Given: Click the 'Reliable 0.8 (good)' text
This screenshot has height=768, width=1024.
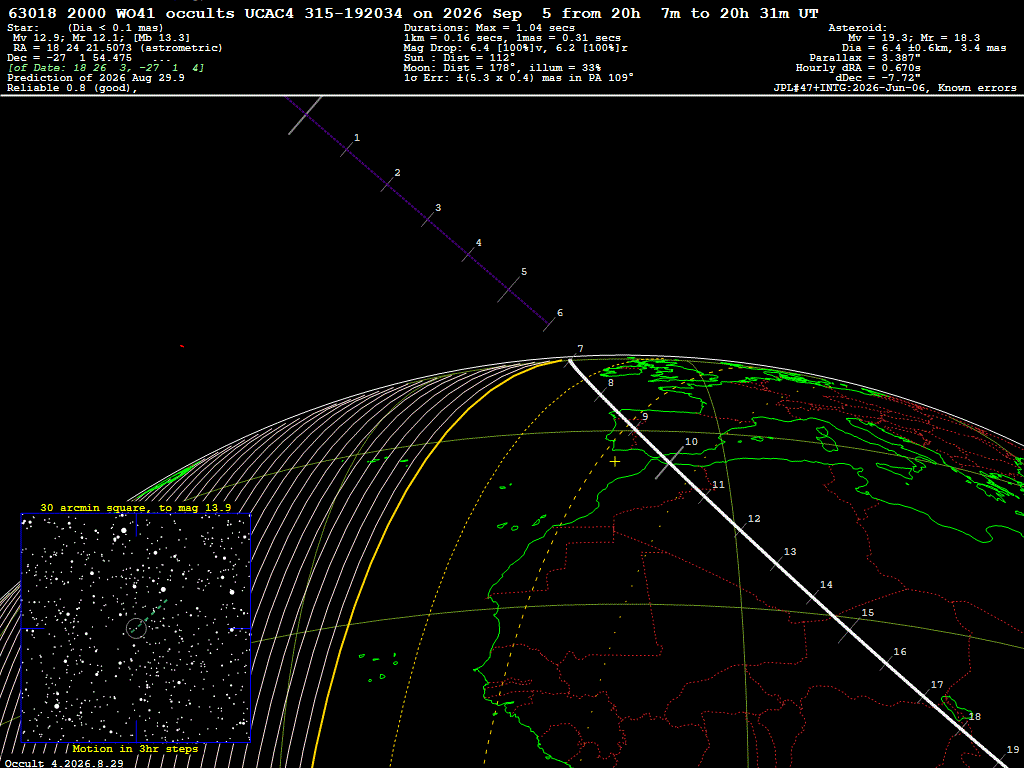Looking at the screenshot, I should [x=72, y=88].
